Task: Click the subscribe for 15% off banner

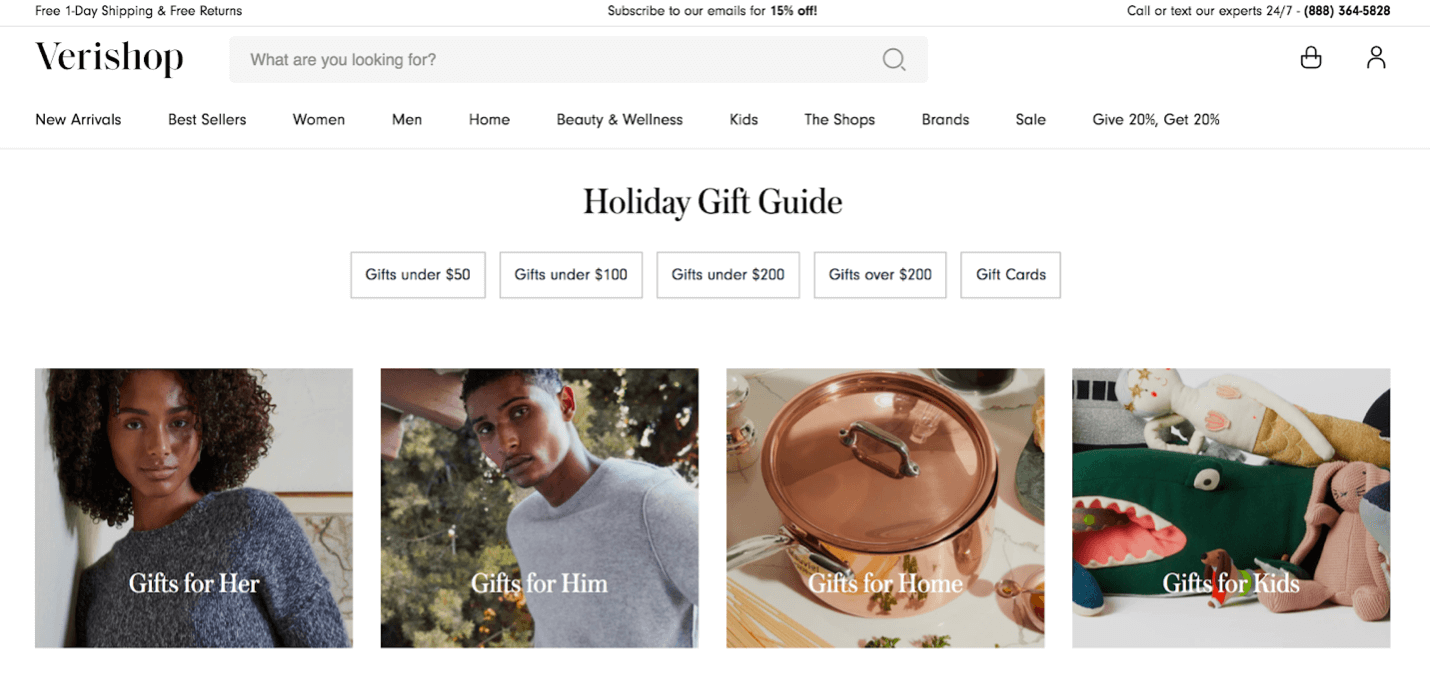Action: click(711, 11)
